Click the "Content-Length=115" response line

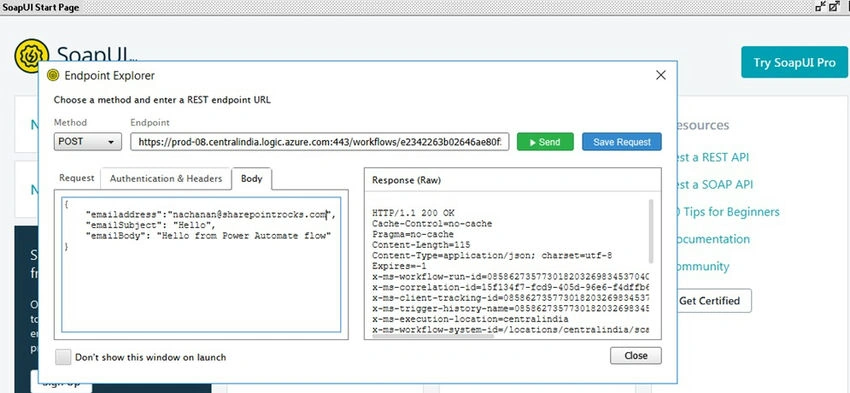421,244
